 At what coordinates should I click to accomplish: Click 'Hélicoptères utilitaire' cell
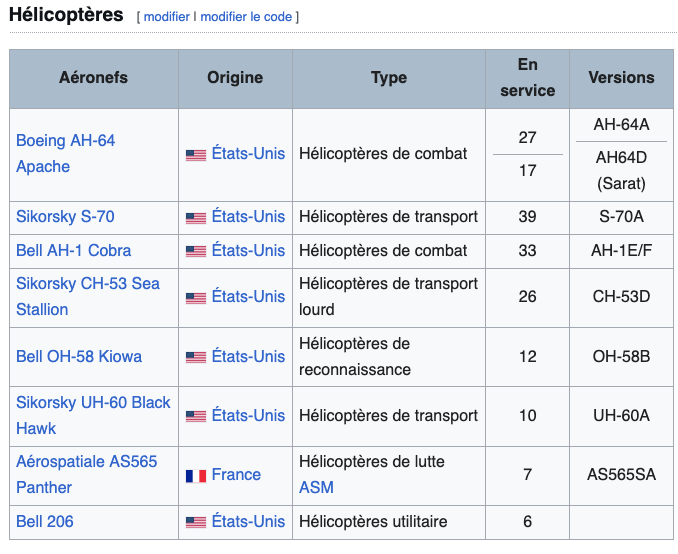[389, 522]
